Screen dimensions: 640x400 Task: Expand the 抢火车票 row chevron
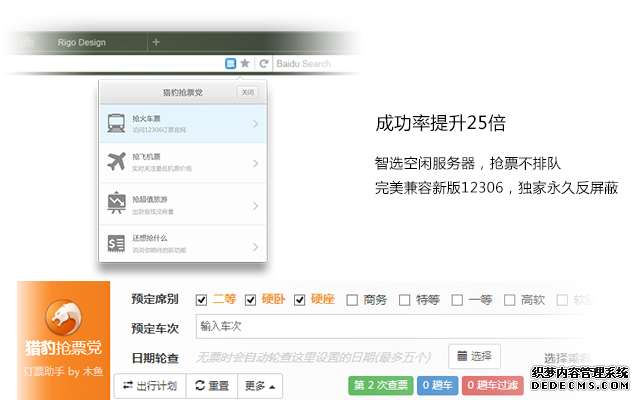pos(256,124)
